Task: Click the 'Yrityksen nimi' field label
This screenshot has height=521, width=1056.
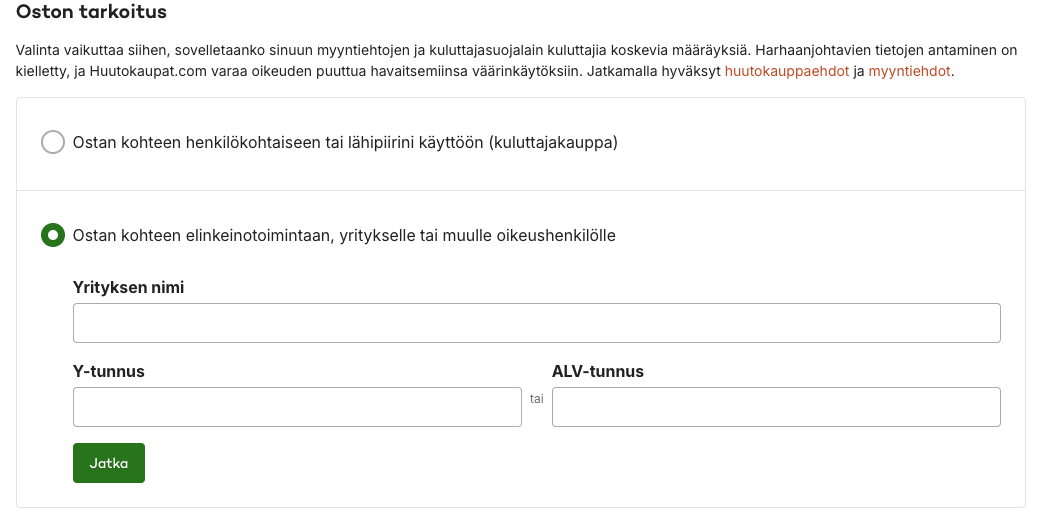Action: (x=129, y=287)
